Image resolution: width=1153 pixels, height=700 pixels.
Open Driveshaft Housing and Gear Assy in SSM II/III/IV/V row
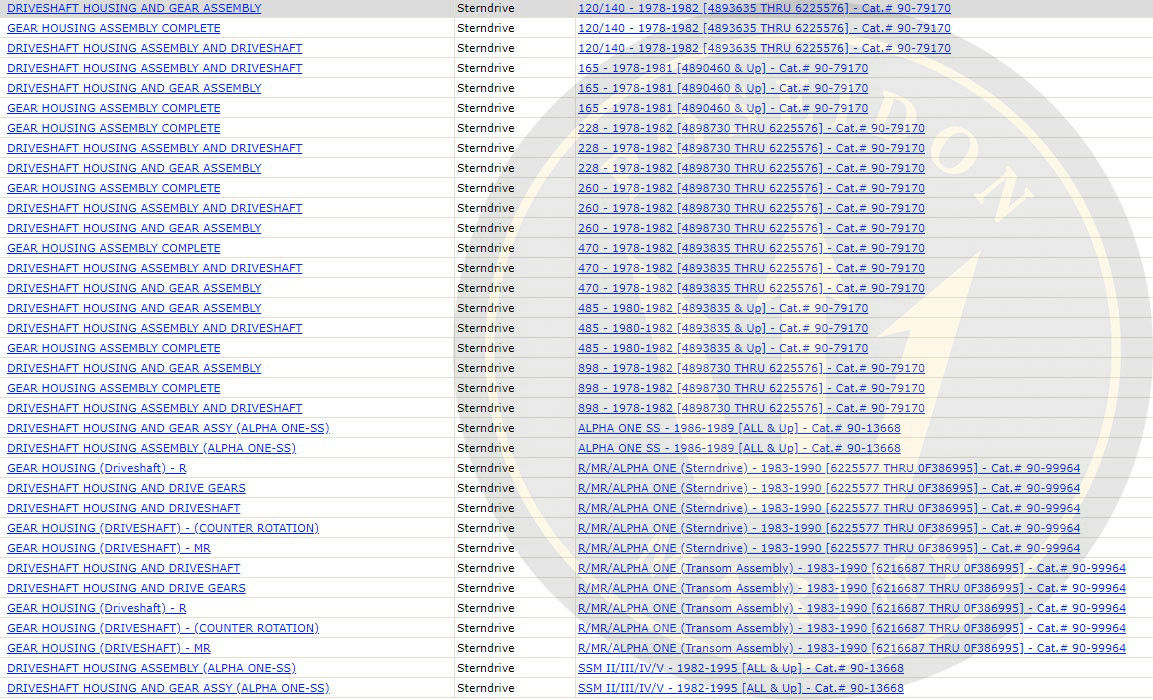coord(167,688)
